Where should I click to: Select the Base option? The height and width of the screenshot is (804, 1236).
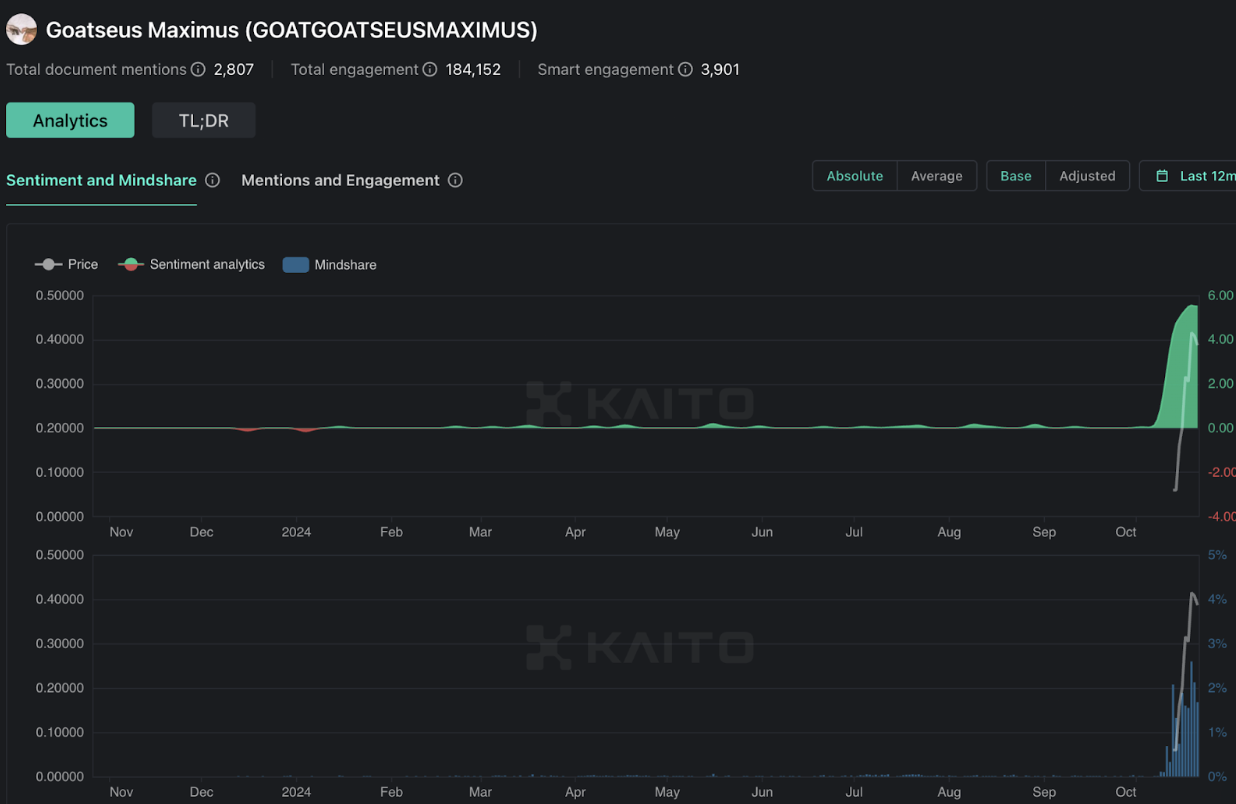point(1016,176)
